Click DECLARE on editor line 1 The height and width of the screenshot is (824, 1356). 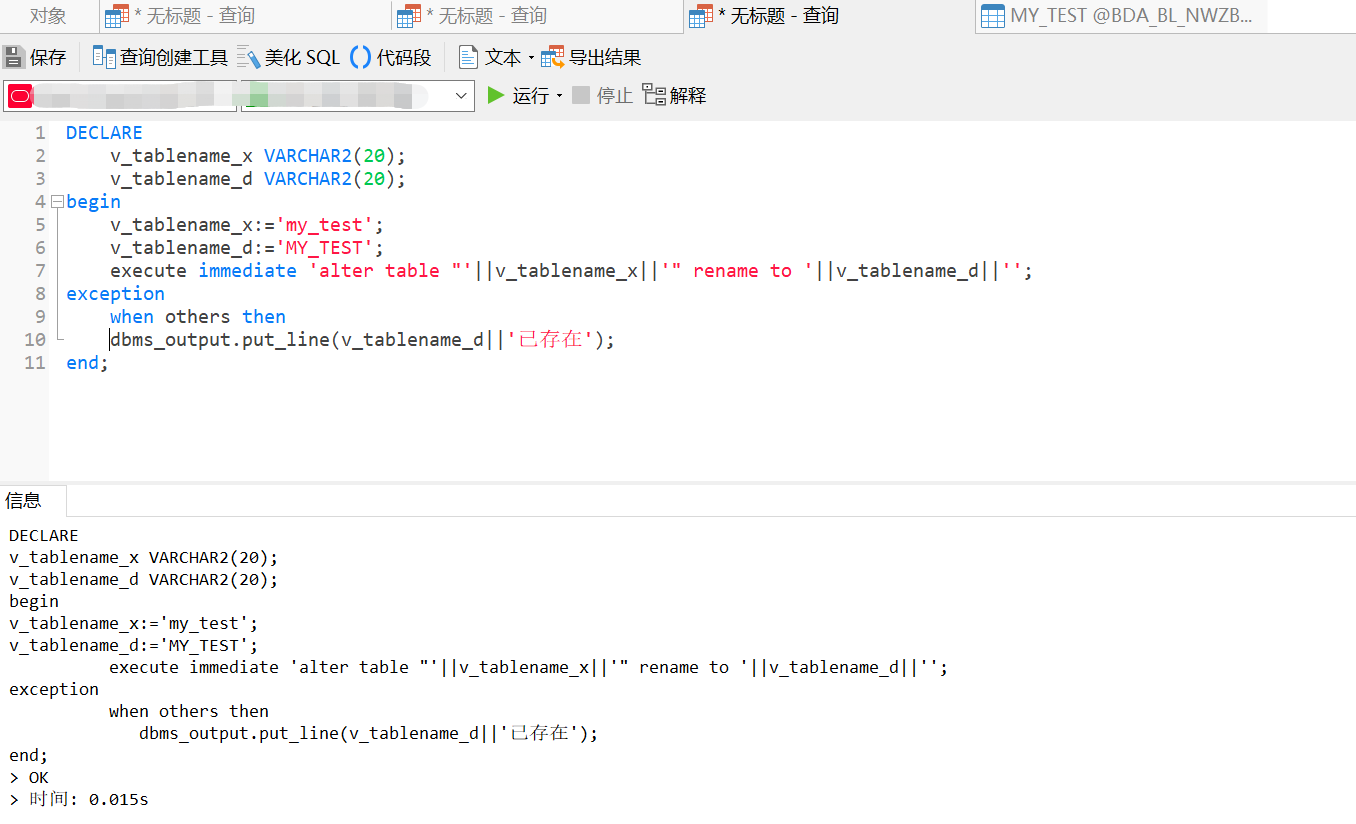coord(104,133)
